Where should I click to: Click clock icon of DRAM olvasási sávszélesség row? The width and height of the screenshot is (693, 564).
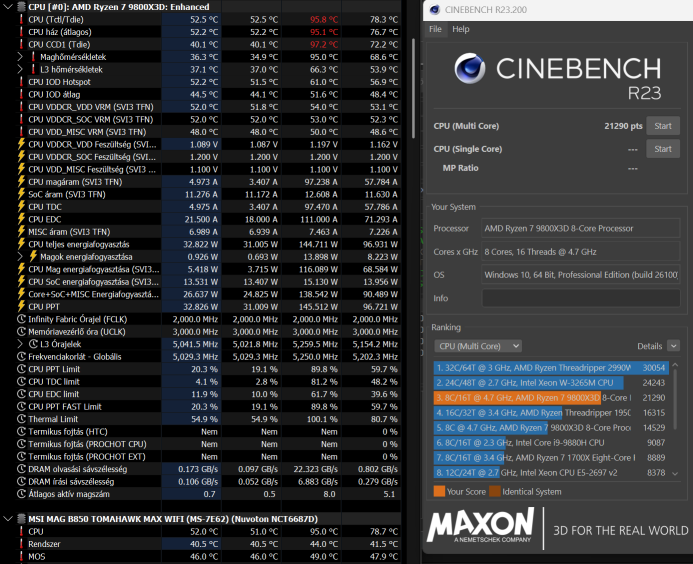click(21, 469)
